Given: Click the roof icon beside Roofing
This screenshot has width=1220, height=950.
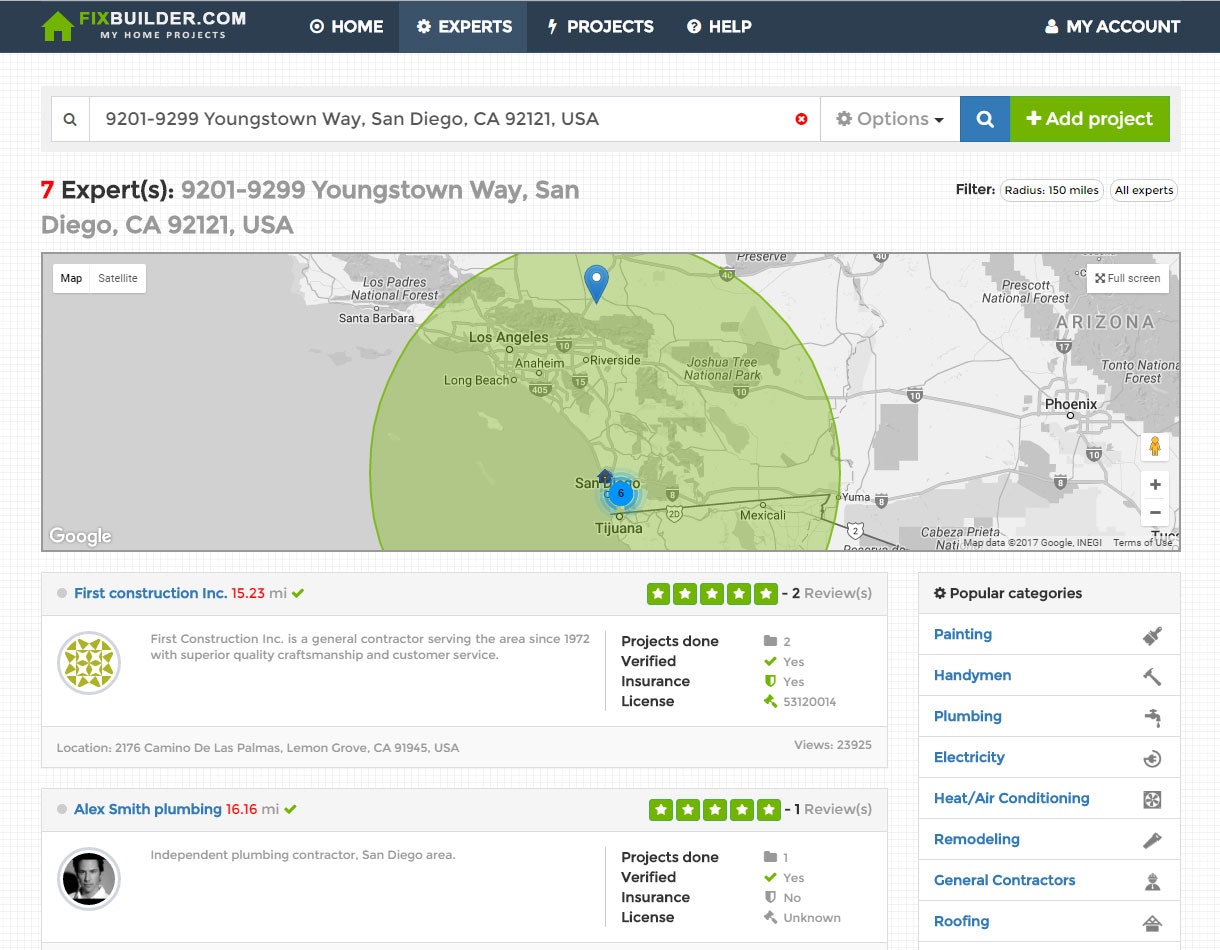Looking at the screenshot, I should [1152, 923].
